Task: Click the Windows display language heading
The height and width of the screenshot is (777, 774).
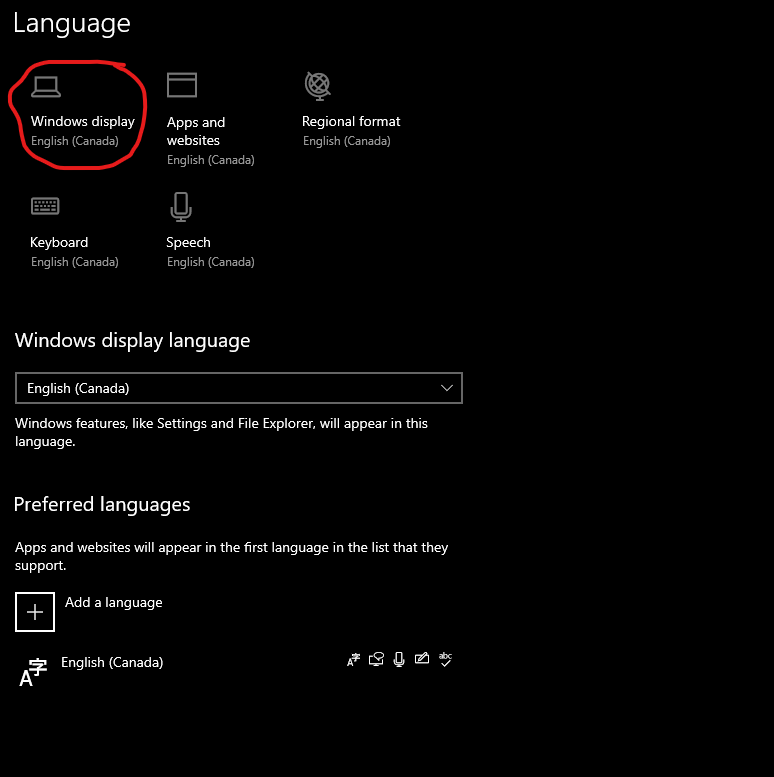Action: pyautogui.click(x=132, y=341)
